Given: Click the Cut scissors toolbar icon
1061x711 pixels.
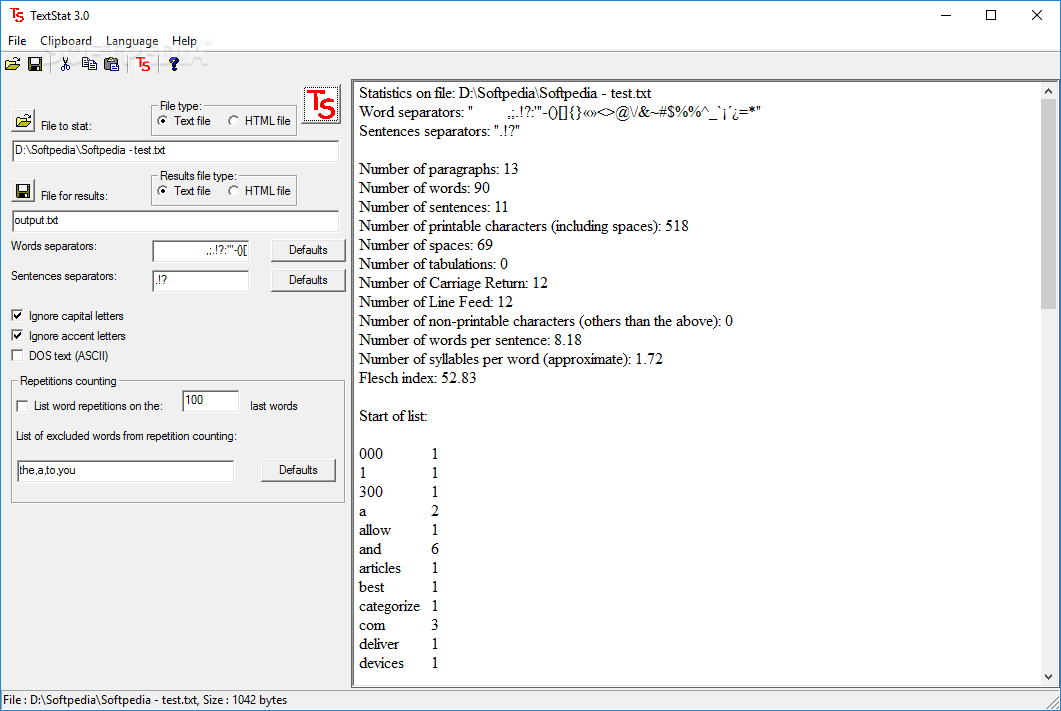Looking at the screenshot, I should tap(65, 64).
